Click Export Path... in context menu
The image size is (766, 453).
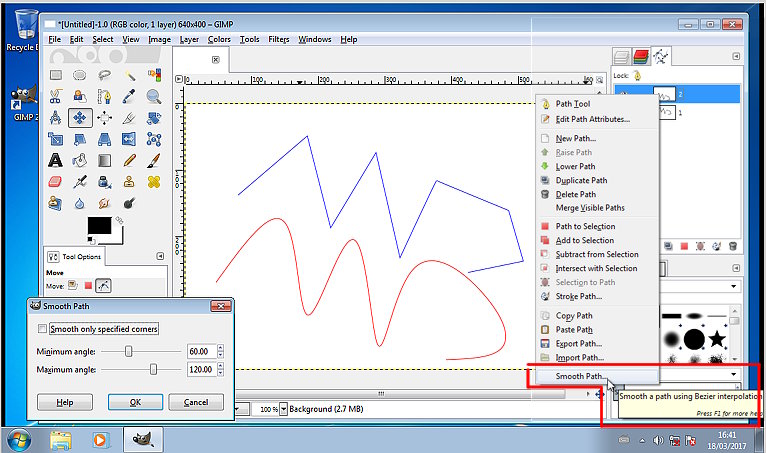point(597,344)
